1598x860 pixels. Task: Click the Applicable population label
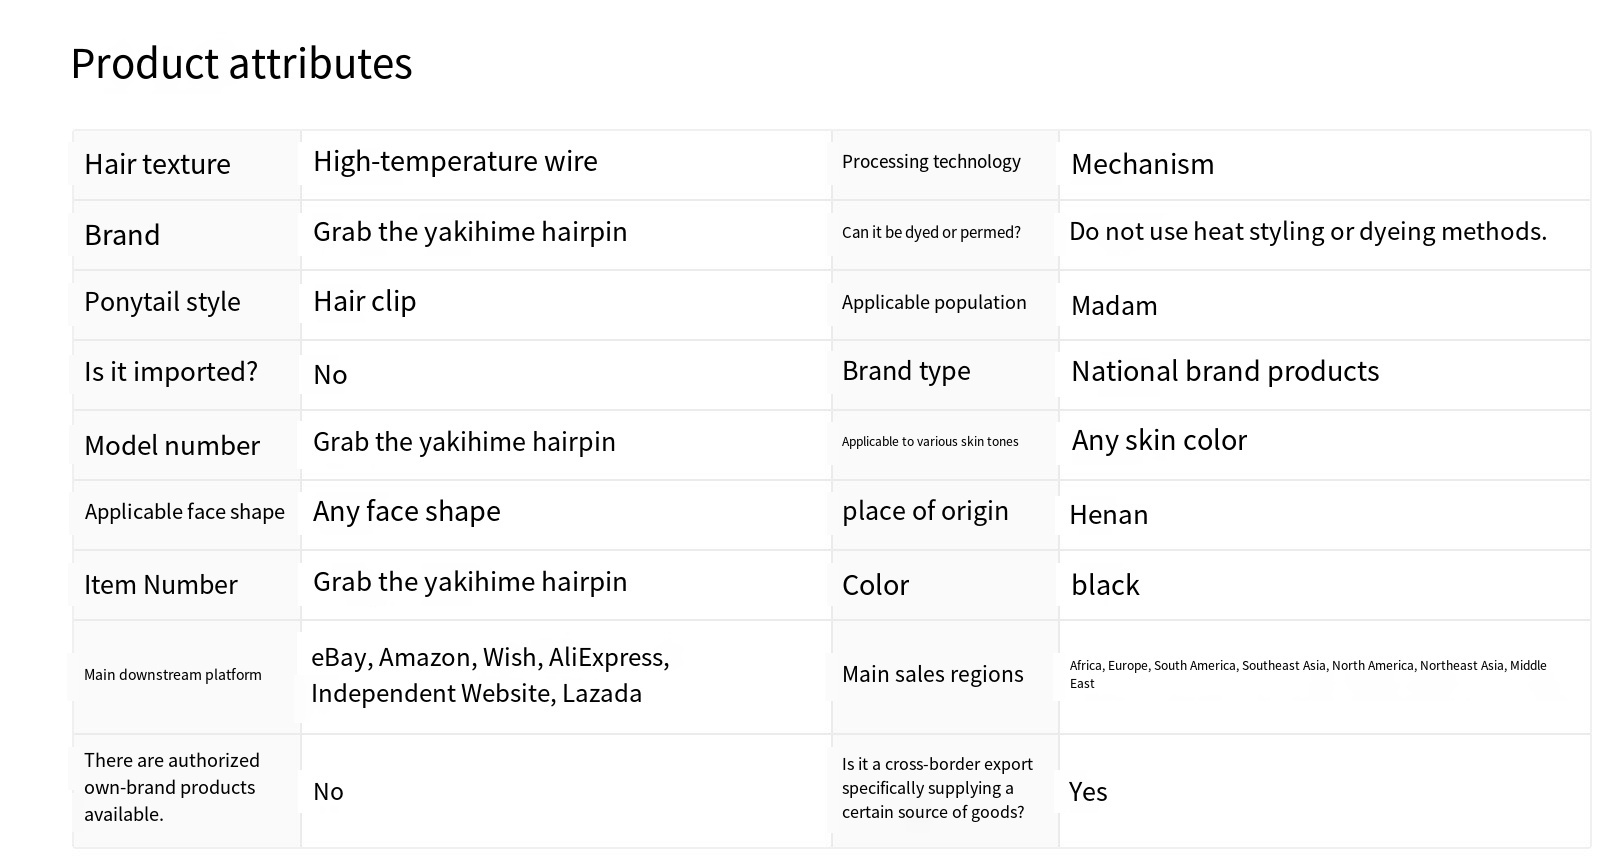point(934,303)
